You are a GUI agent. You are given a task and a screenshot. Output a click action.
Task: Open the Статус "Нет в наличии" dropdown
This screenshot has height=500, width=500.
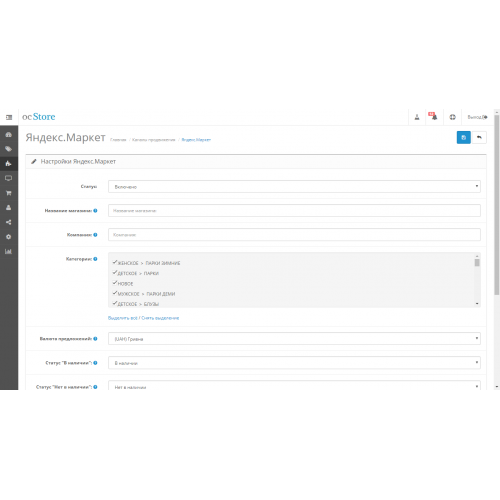(294, 386)
